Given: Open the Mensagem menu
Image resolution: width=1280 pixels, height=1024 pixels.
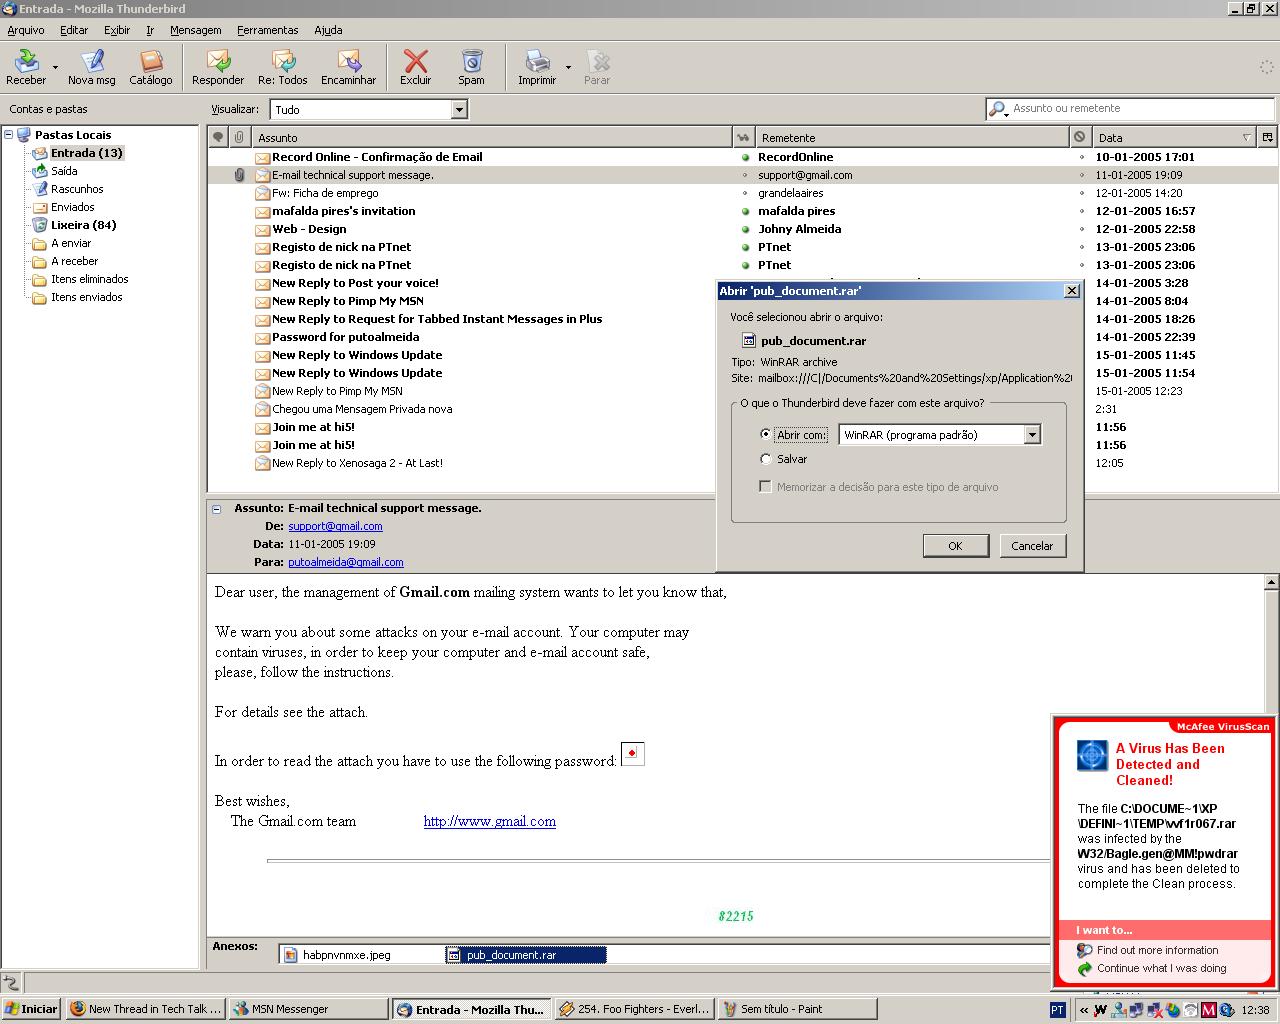Looking at the screenshot, I should 195,30.
